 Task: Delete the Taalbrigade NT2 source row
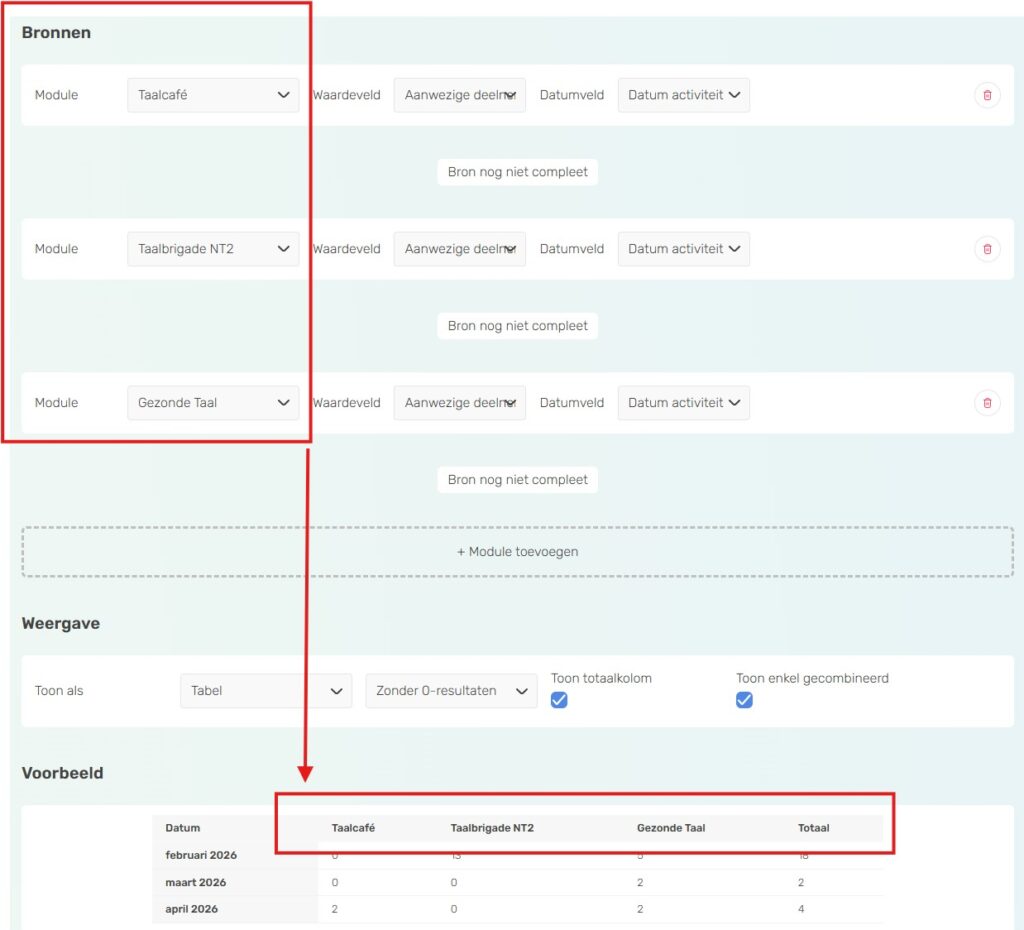987,249
